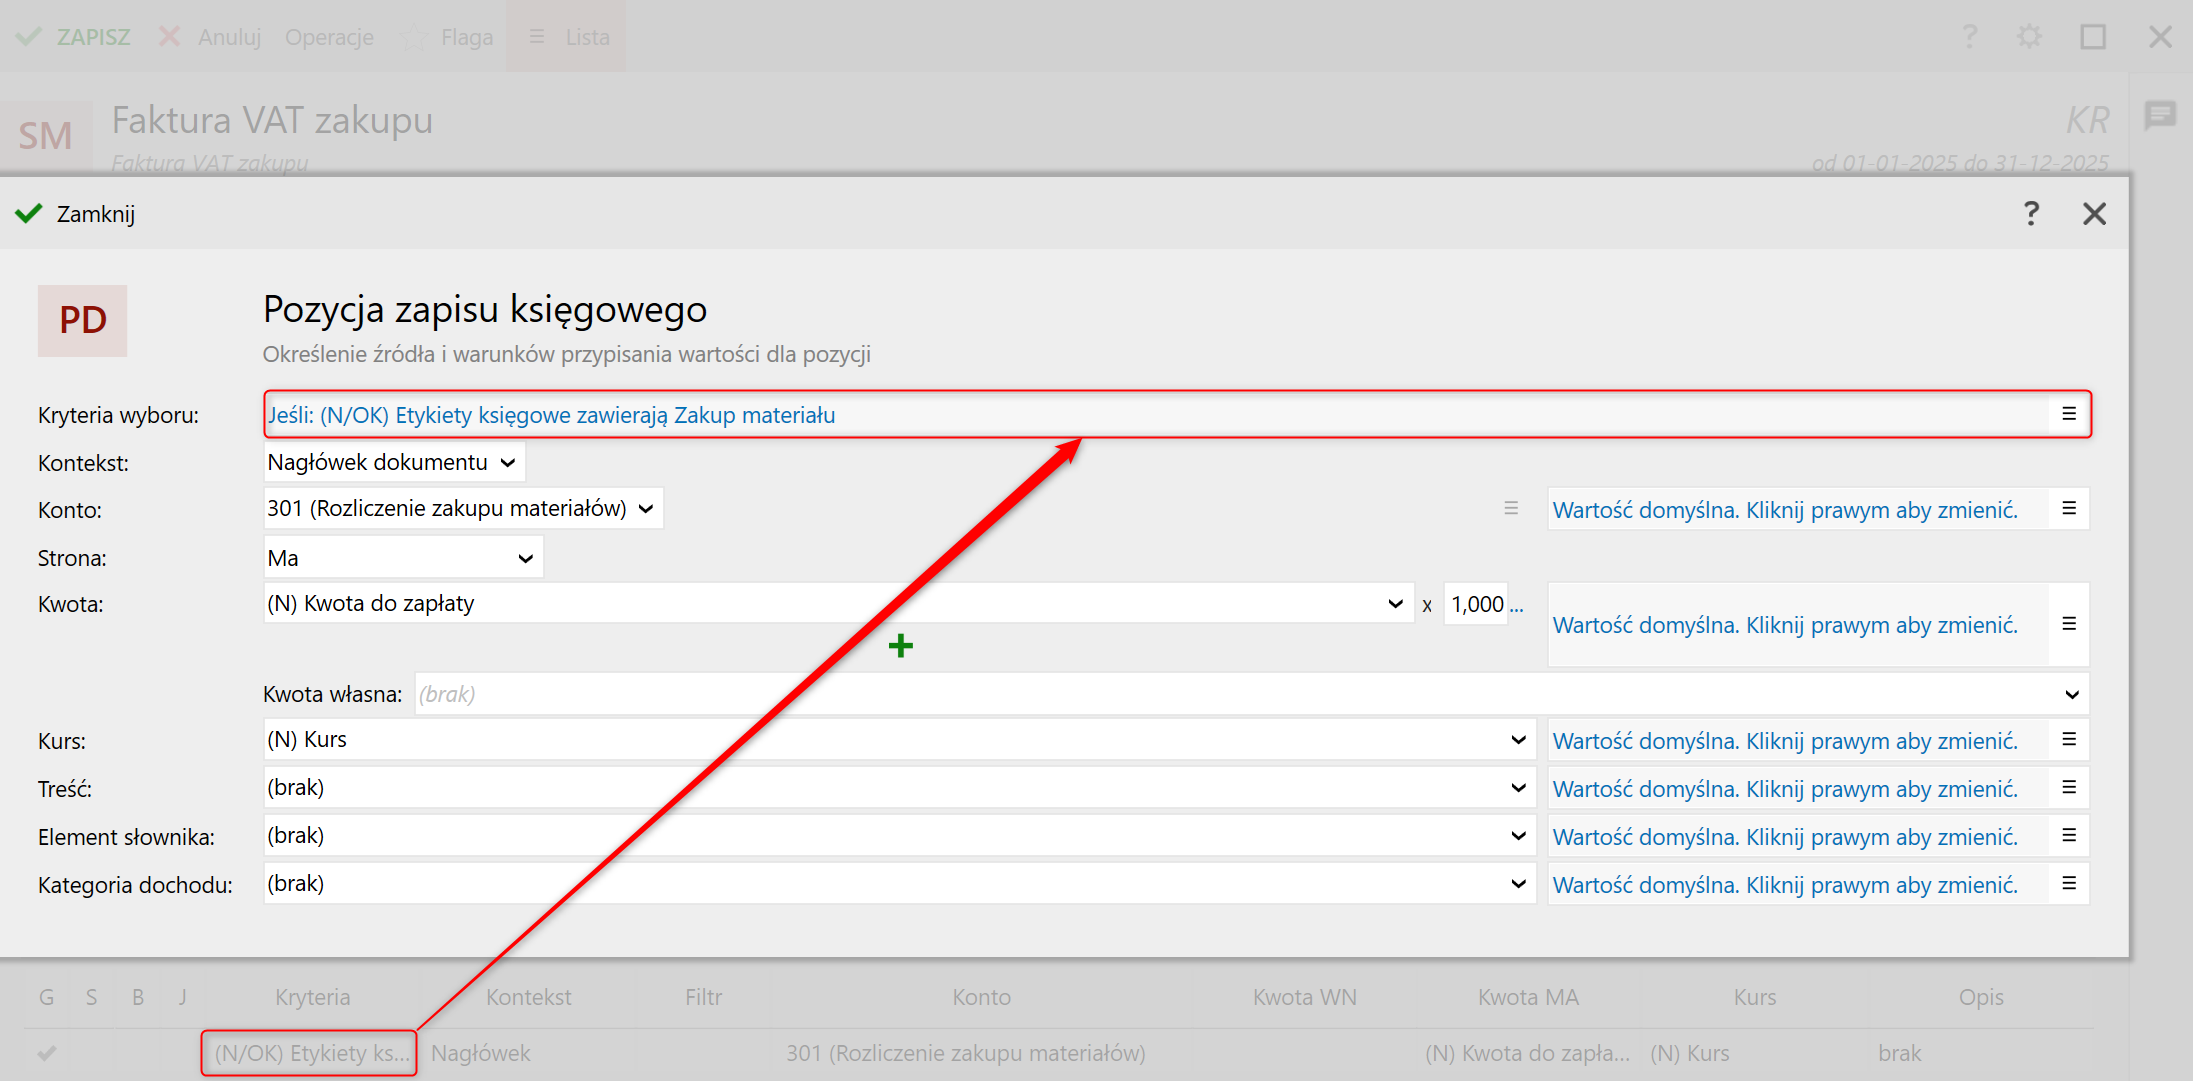This screenshot has height=1081, width=2193.
Task: Open the hamburger menu in Kryteria wyboru row
Action: [x=2068, y=414]
